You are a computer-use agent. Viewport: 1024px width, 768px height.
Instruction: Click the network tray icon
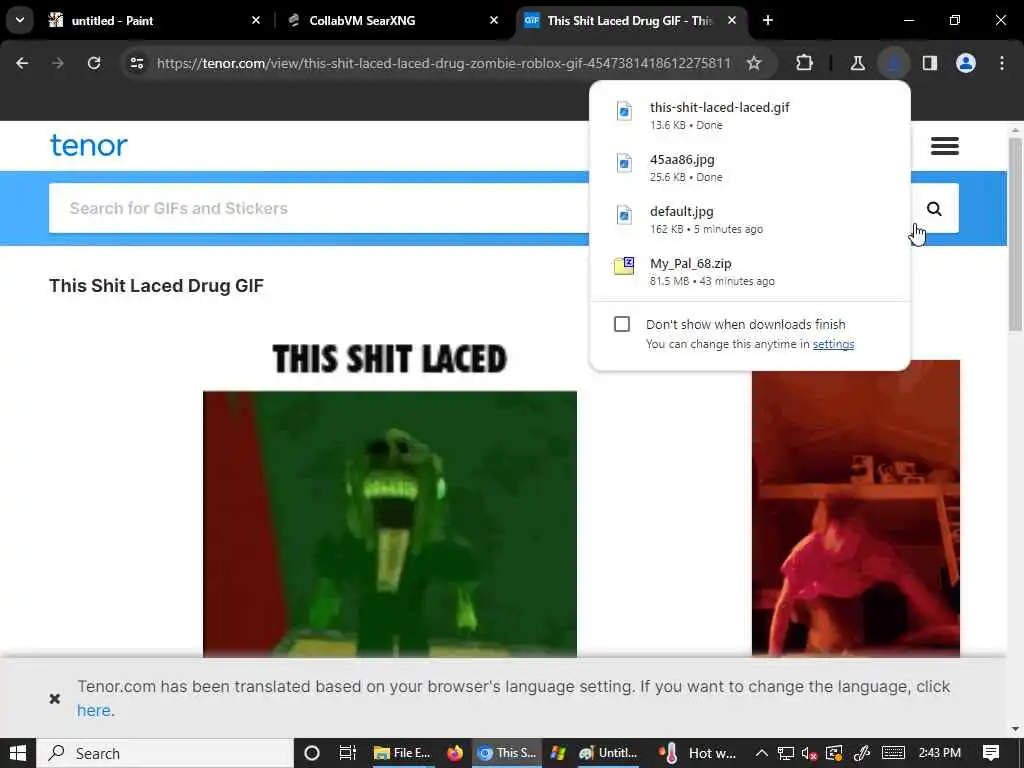pyautogui.click(x=786, y=753)
